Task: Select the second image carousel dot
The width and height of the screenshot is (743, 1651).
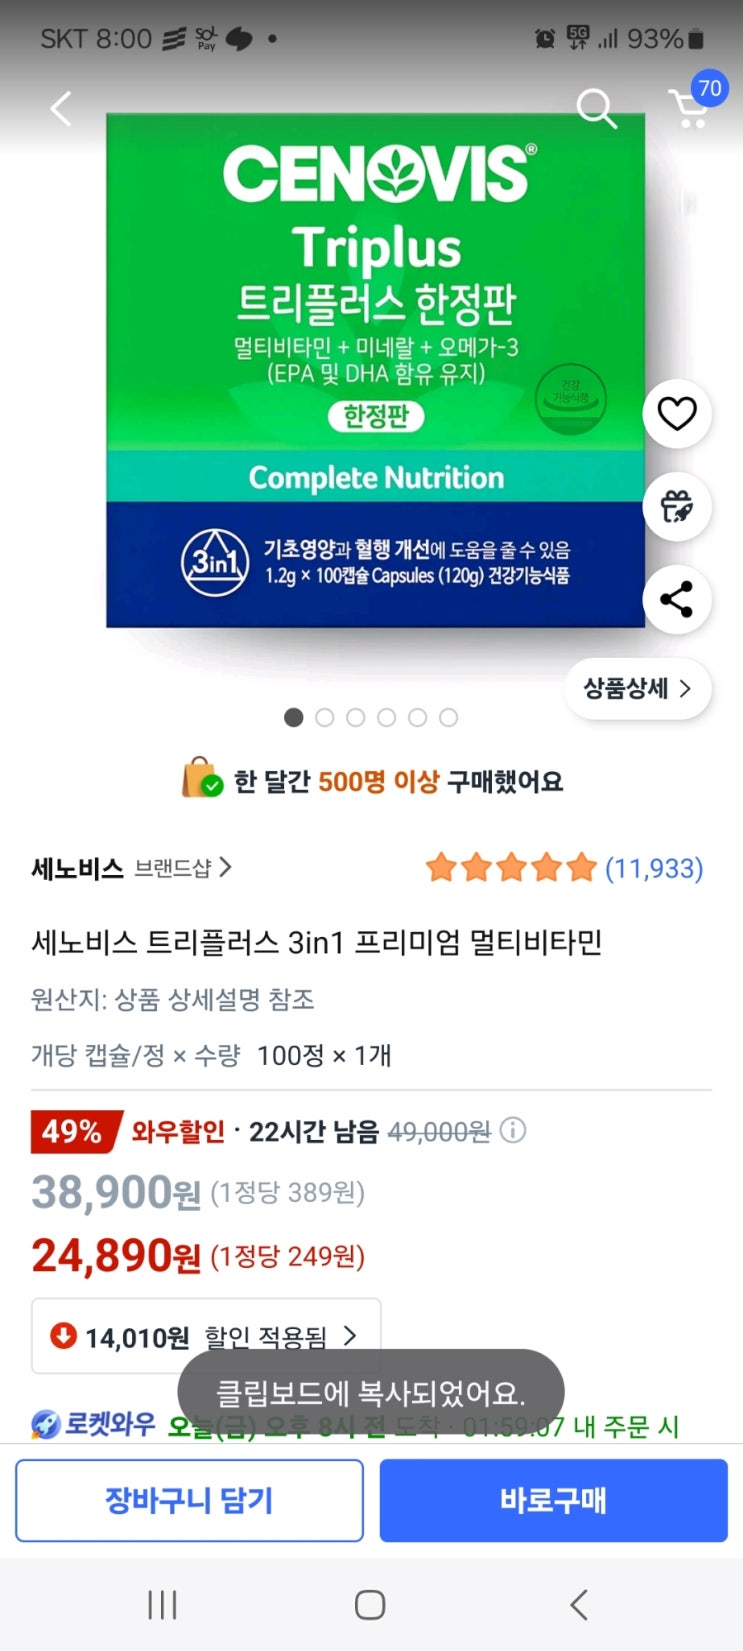Action: pyautogui.click(x=324, y=717)
